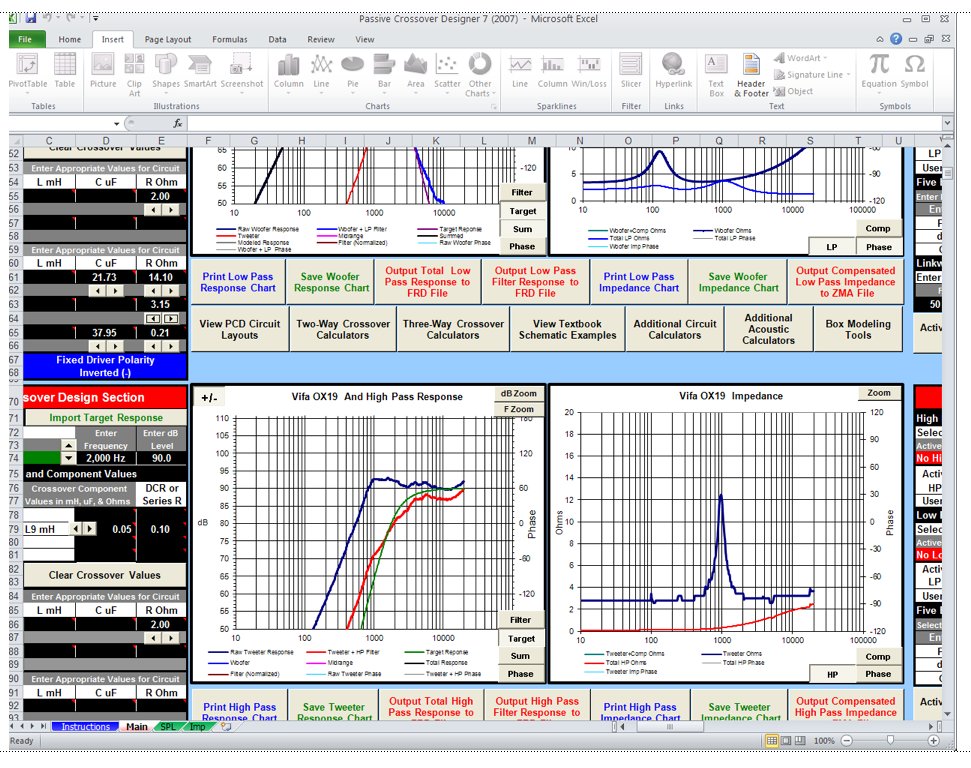Click Import Target Response button
Viewport: 971px width, 768px height.
[105, 417]
